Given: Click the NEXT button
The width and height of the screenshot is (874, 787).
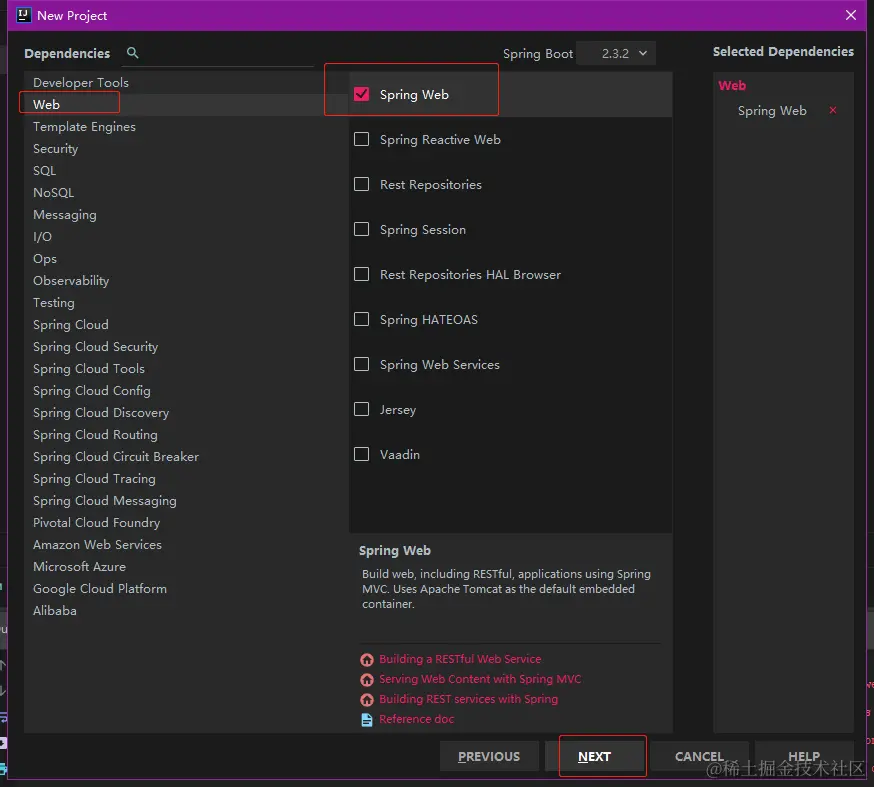Looking at the screenshot, I should pyautogui.click(x=595, y=756).
